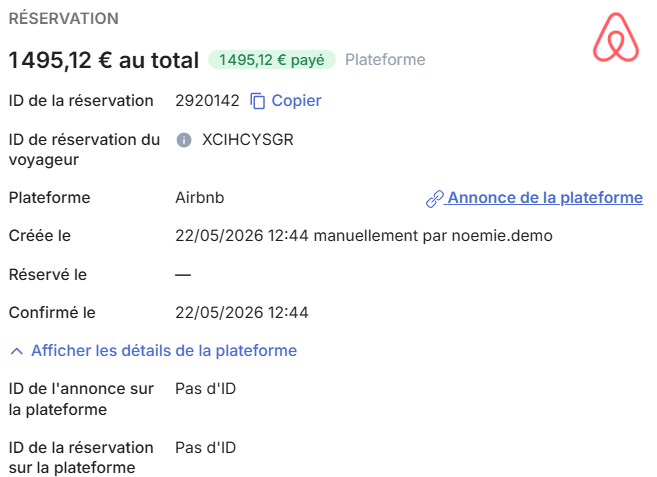Click the 'RÉSERVATION' section header
The height and width of the screenshot is (477, 657).
point(64,18)
